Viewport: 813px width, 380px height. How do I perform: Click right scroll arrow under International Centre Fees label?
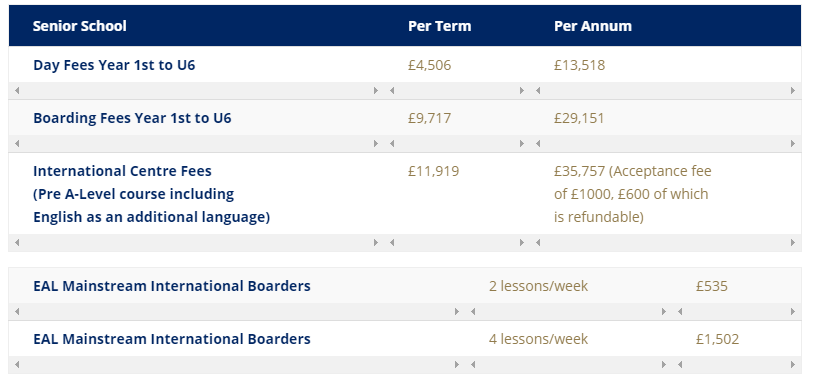click(376, 242)
